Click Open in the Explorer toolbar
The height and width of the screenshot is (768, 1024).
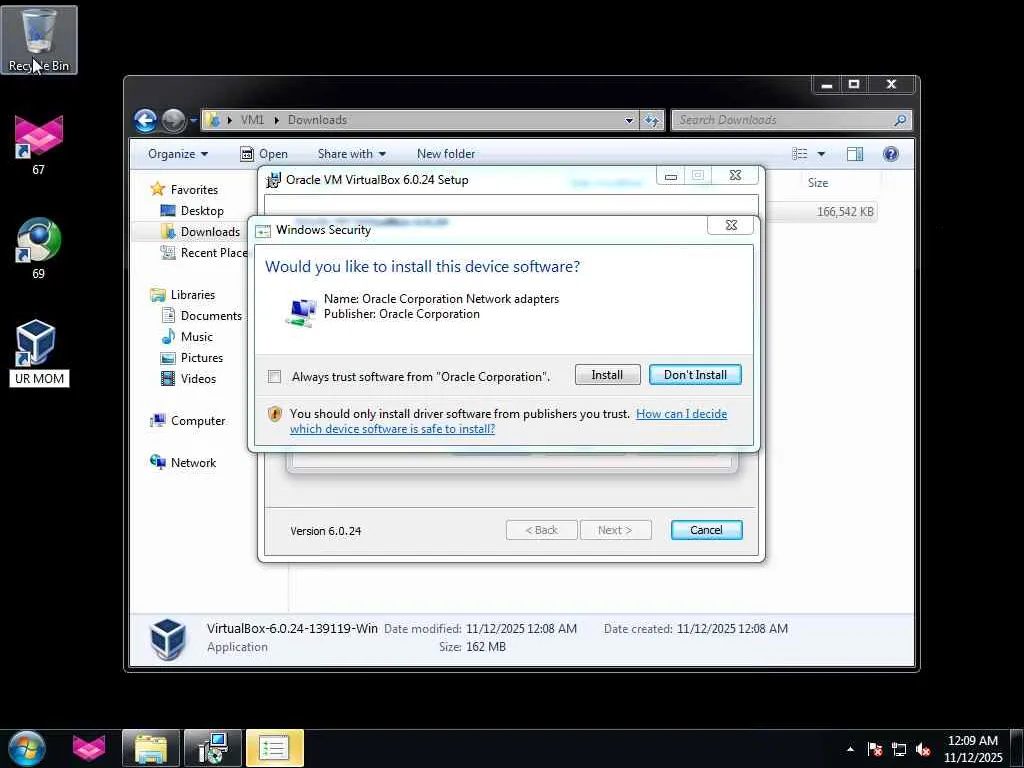pos(264,154)
